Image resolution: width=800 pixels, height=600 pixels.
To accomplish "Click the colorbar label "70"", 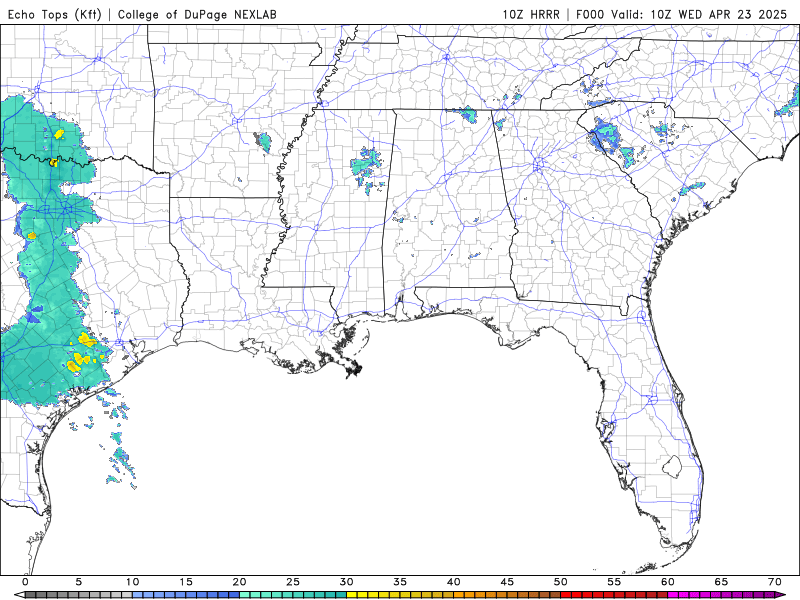I will [x=775, y=582].
